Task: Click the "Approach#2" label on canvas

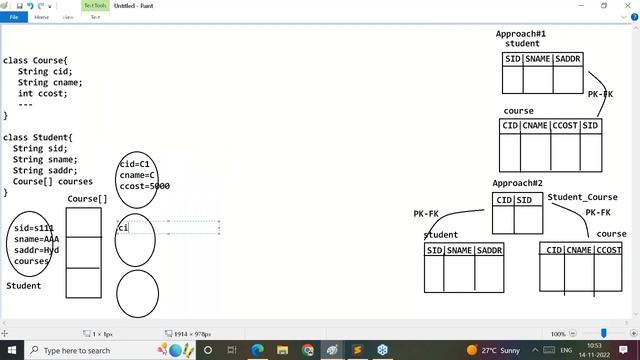Action: pos(518,183)
